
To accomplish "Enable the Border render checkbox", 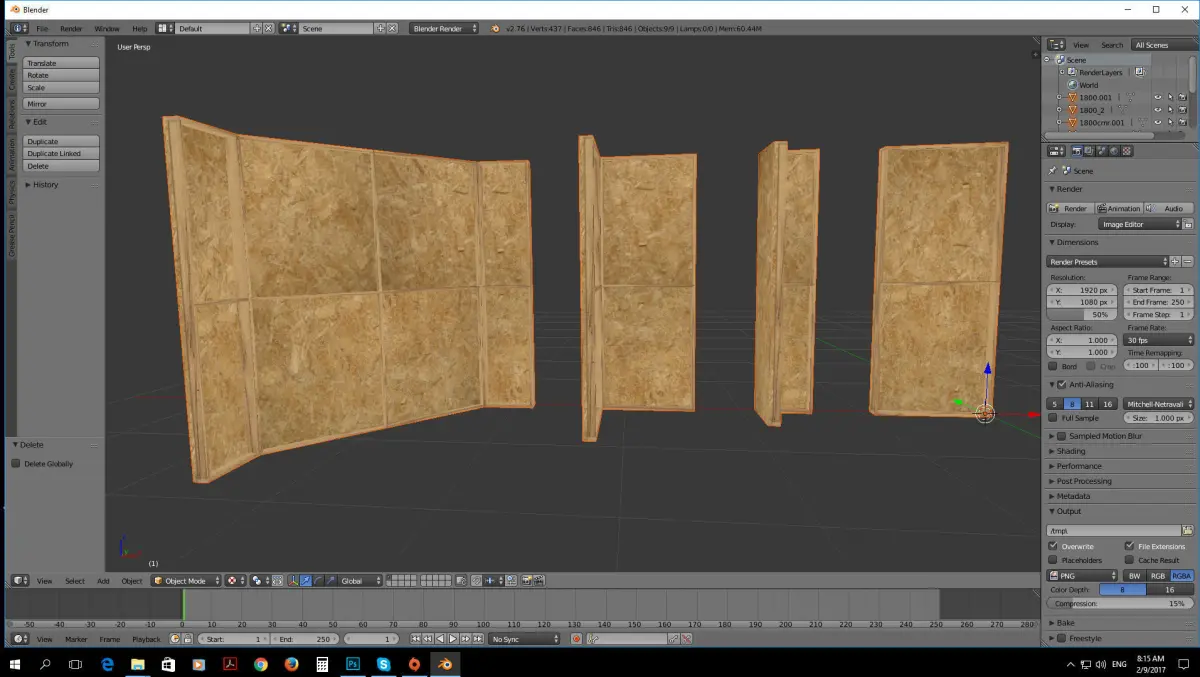I will (1053, 366).
